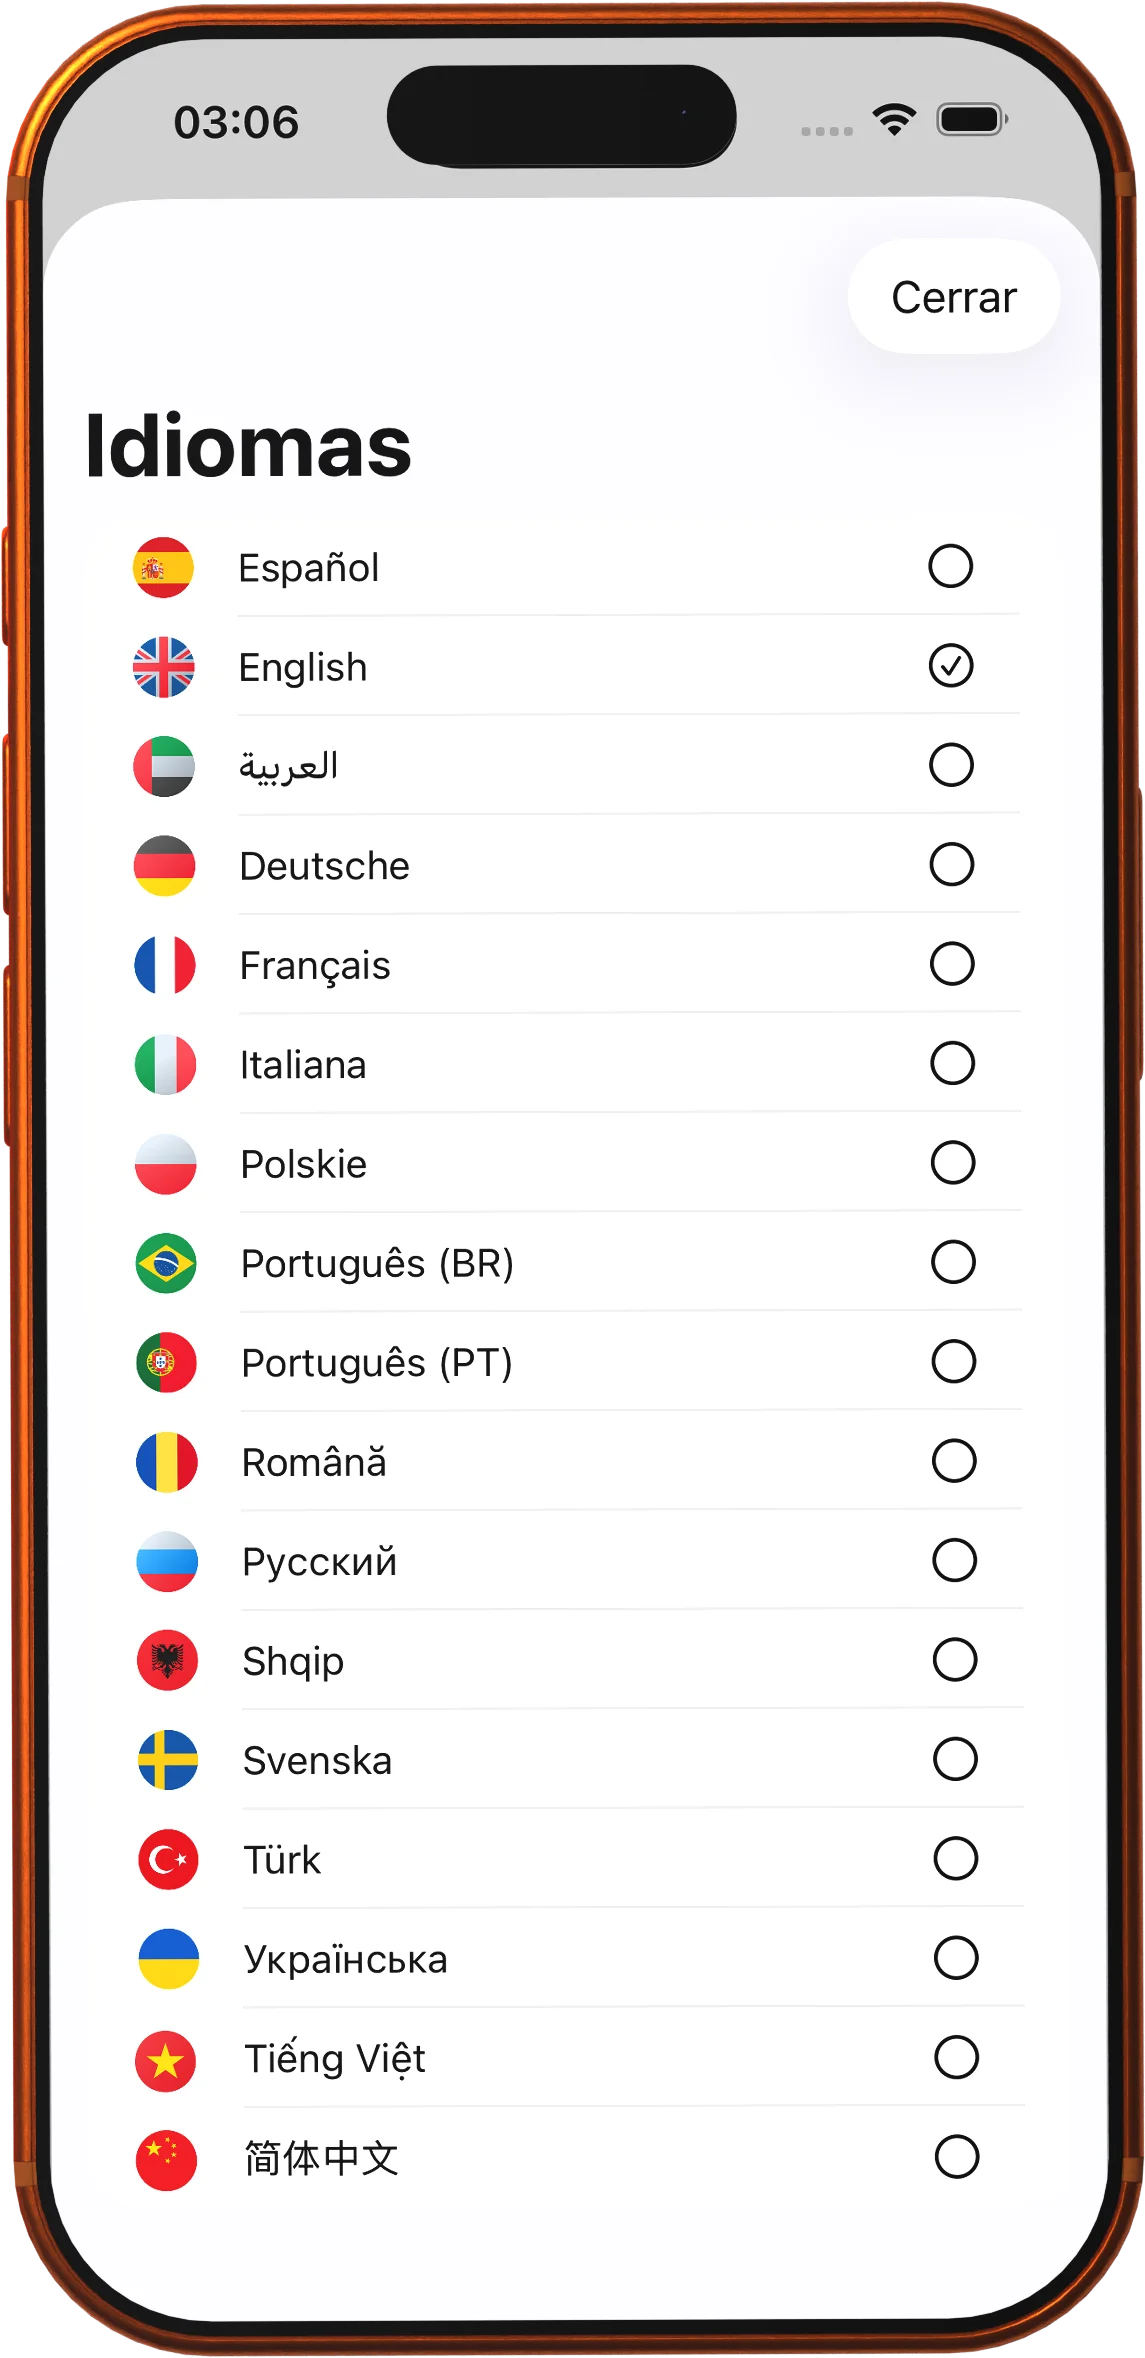Choose the Português (PT) language row
The width and height of the screenshot is (1145, 2358).
[x=577, y=1362]
